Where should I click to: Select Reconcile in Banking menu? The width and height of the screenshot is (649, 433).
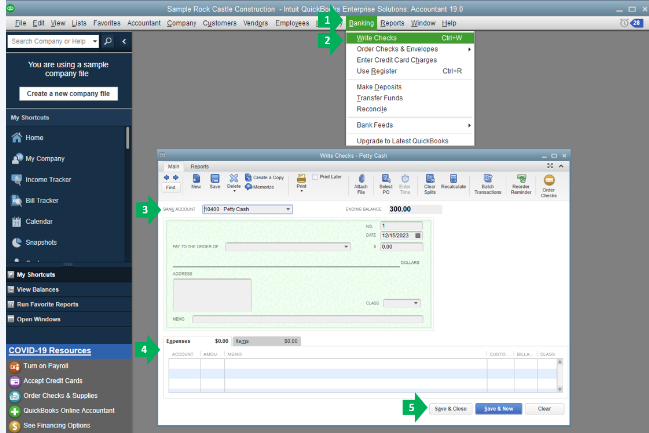coord(410,109)
